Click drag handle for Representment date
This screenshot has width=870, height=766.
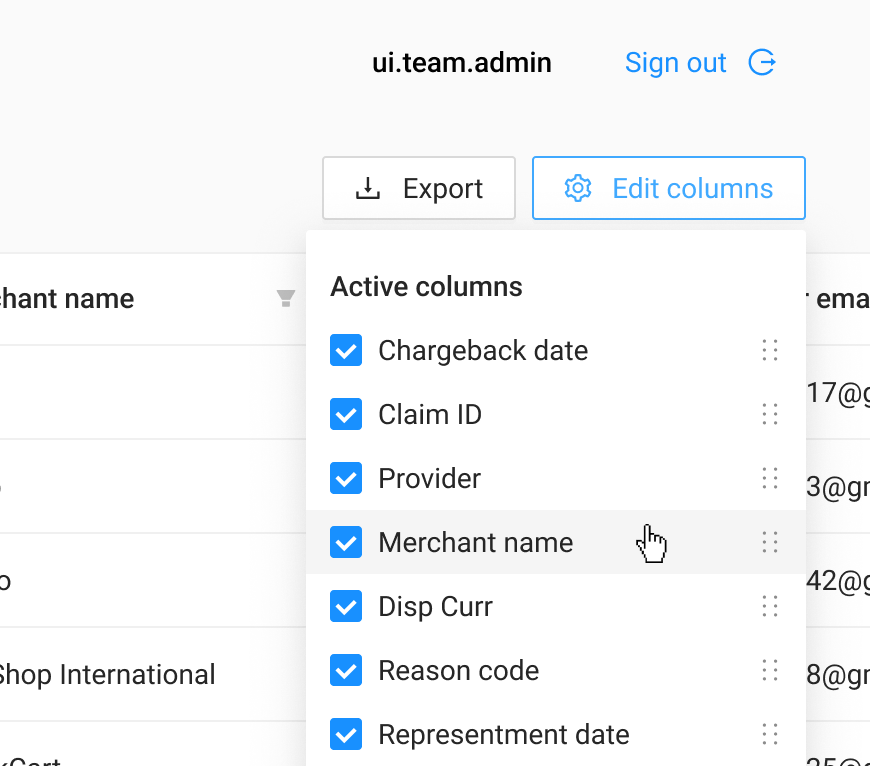(x=770, y=734)
